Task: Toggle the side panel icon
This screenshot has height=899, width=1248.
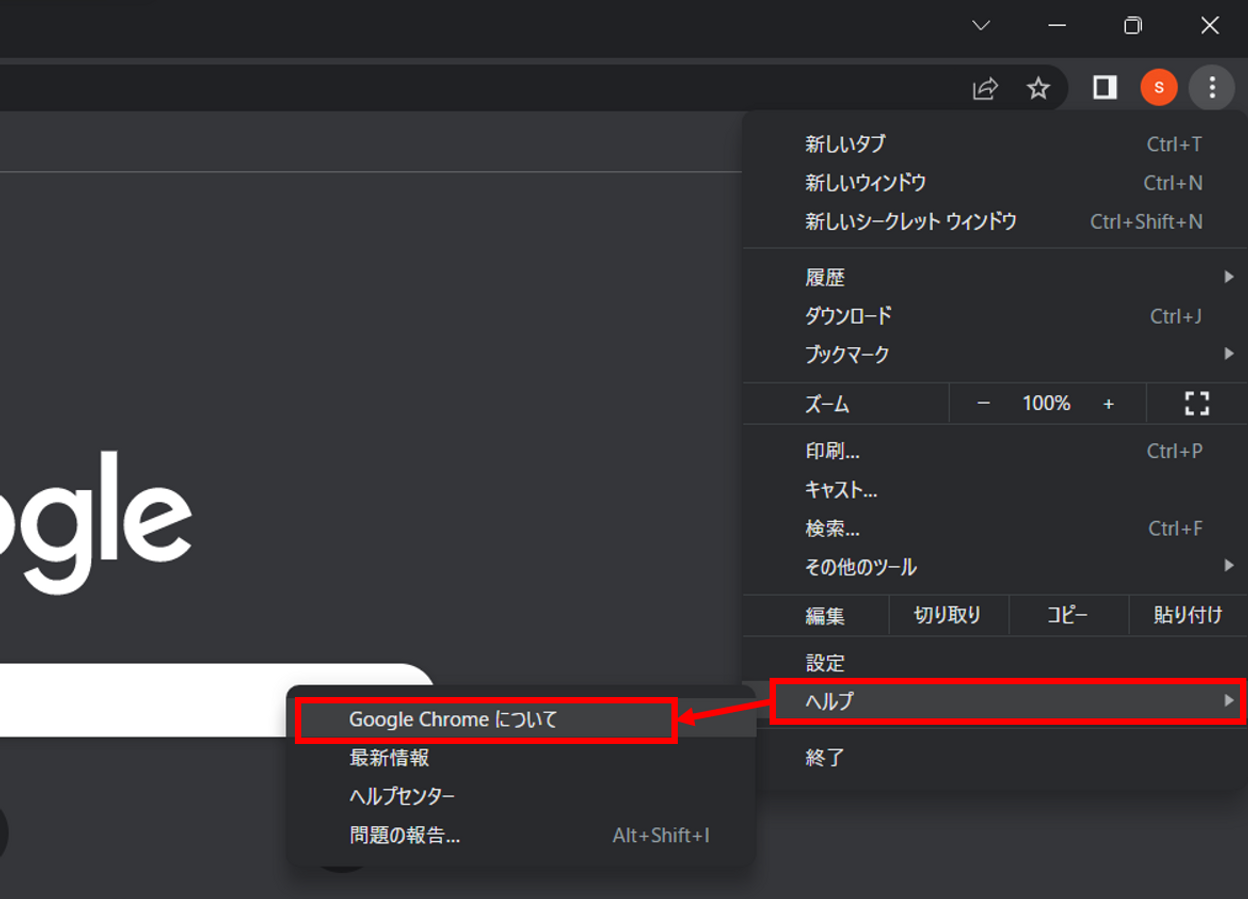Action: 1104,88
